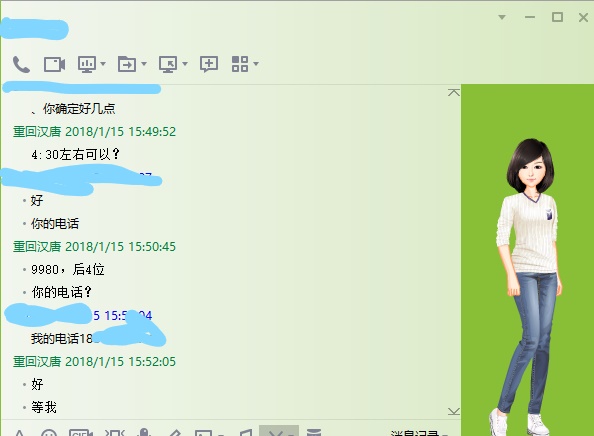Jump to top of chat history arrow
The width and height of the screenshot is (594, 436).
(454, 92)
